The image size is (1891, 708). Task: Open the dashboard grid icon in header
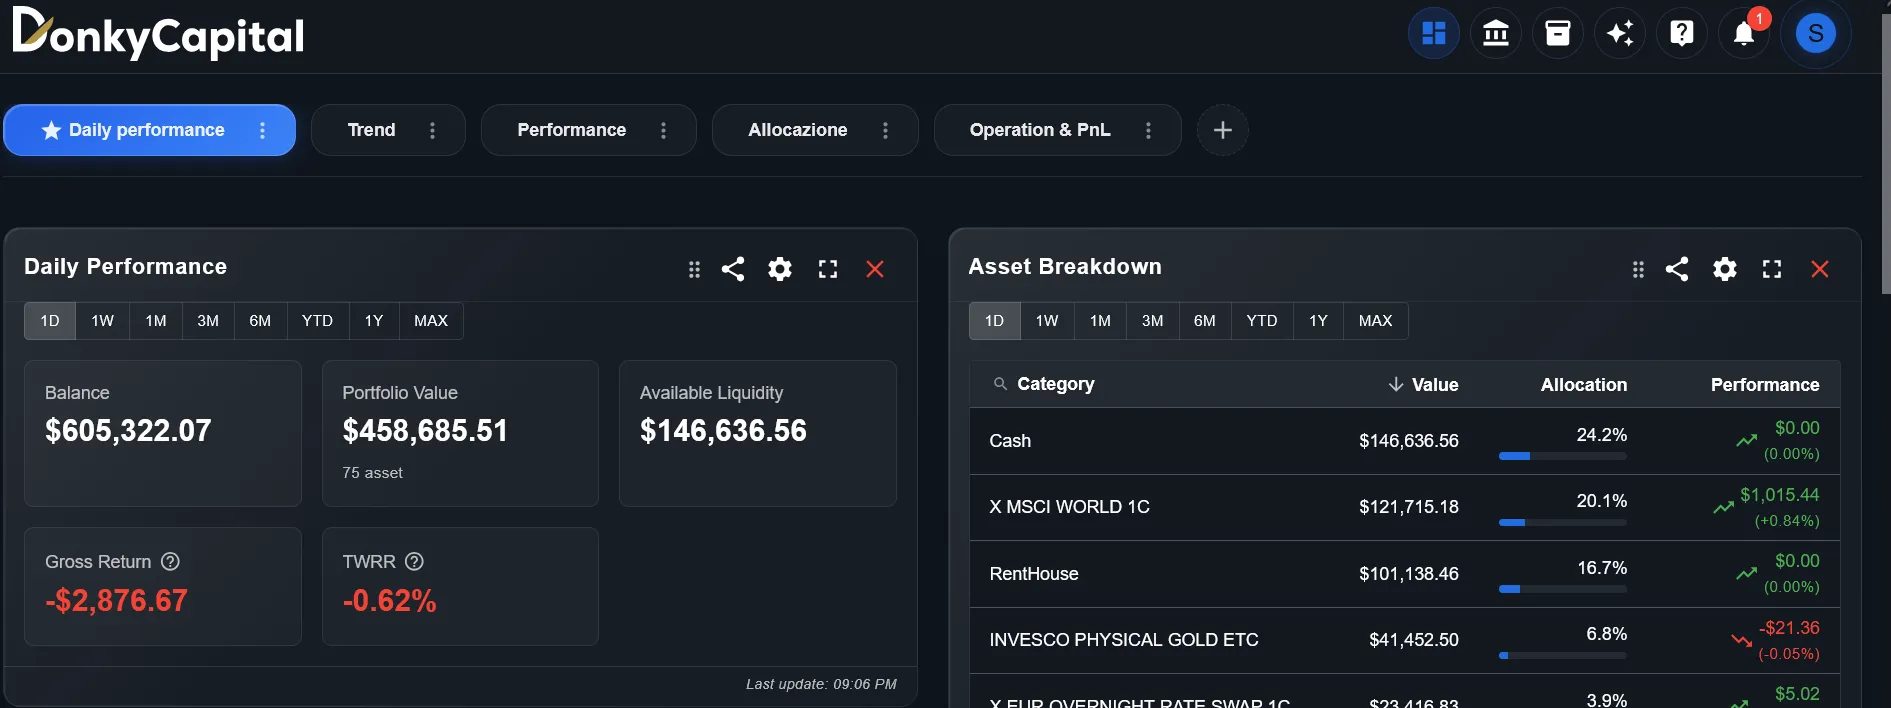(x=1433, y=34)
